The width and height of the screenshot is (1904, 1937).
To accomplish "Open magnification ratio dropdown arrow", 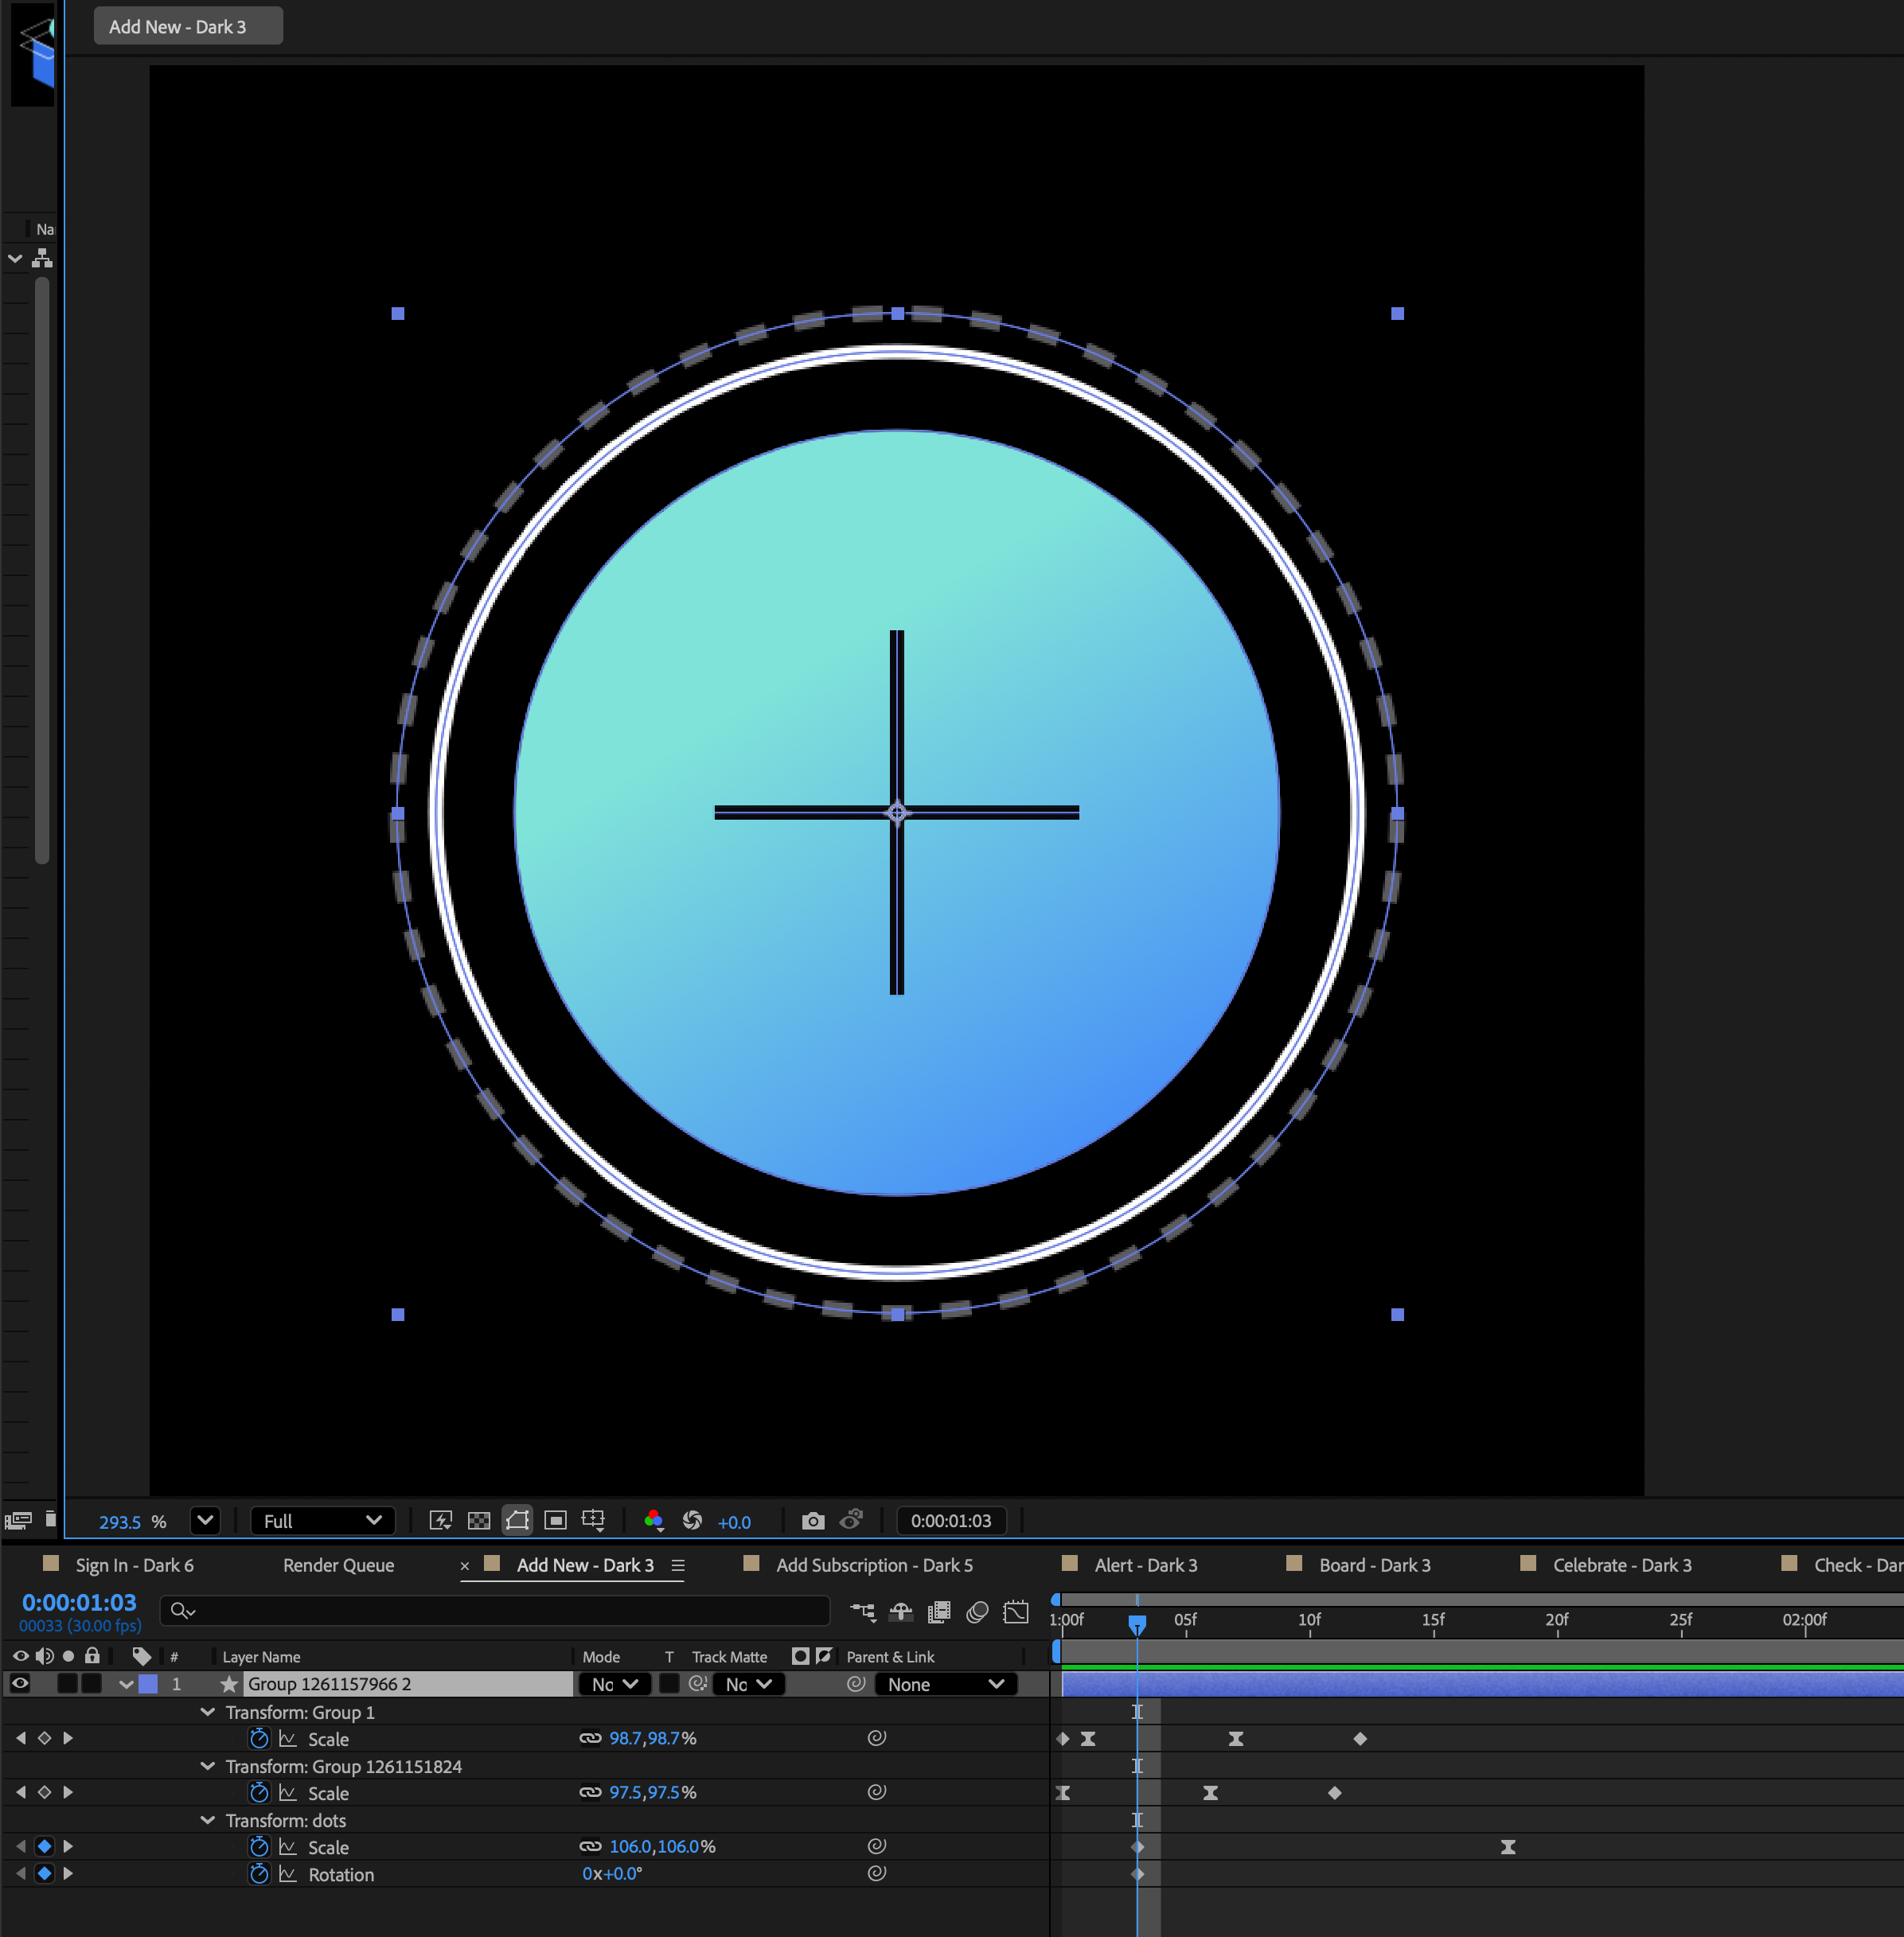I will click(205, 1521).
